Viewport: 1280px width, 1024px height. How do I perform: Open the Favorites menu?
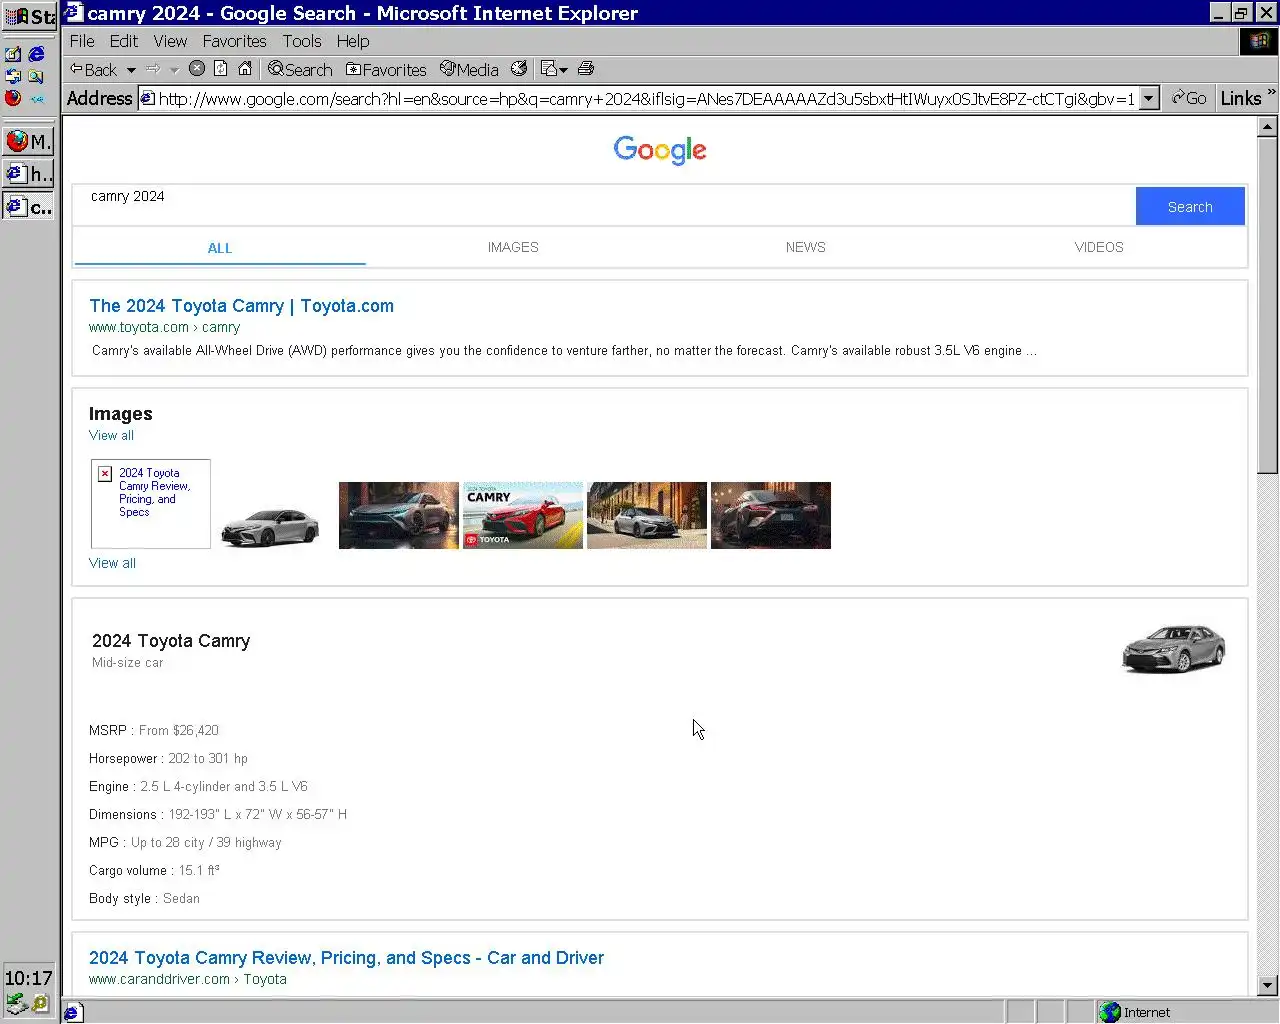tap(234, 41)
